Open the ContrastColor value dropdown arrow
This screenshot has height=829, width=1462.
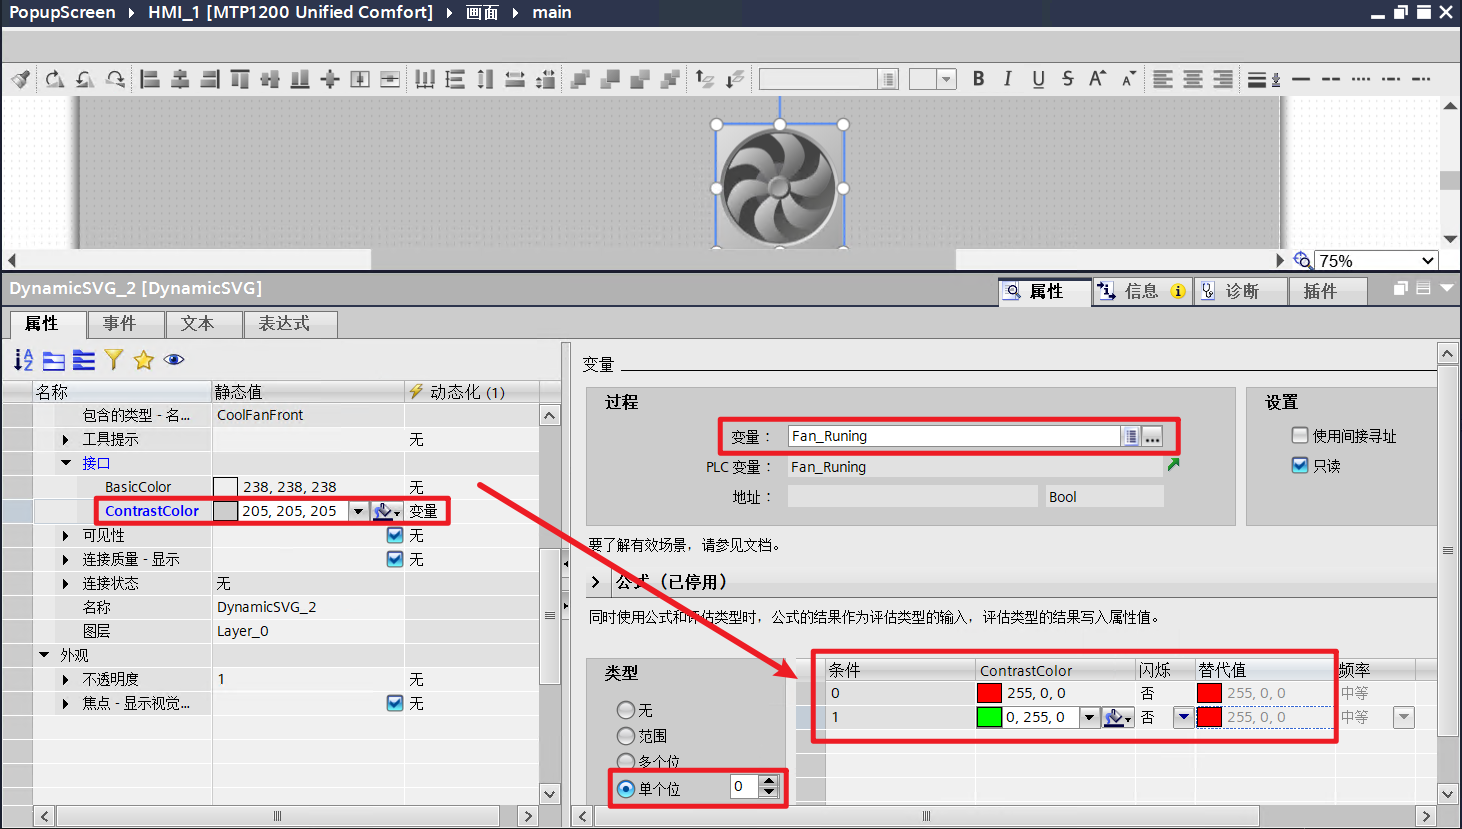click(358, 511)
